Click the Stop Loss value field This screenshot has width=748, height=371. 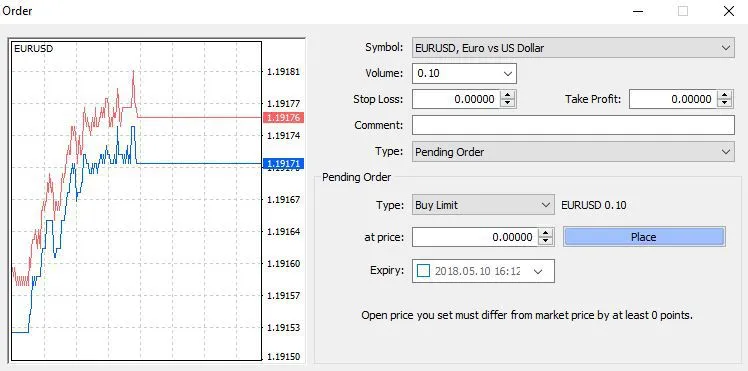456,99
